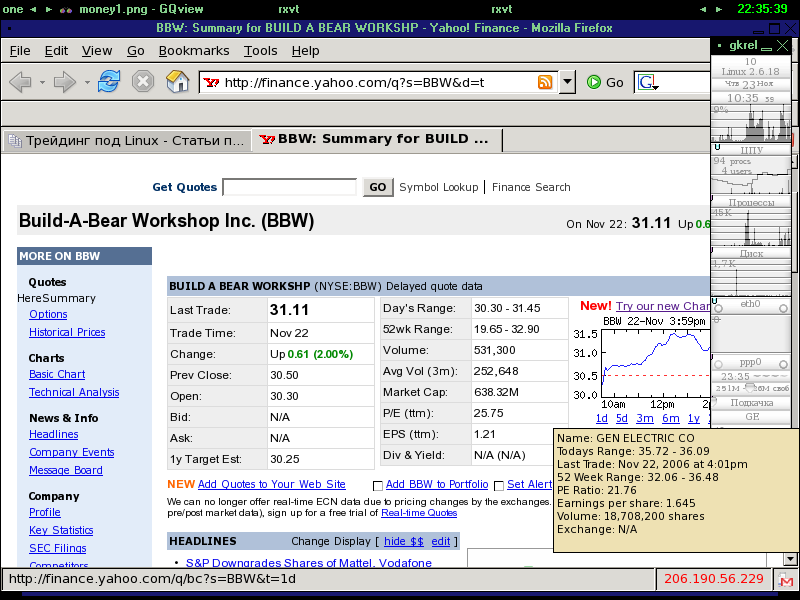The image size is (800, 600).
Task: Open the Options quotes link
Action: [48, 314]
